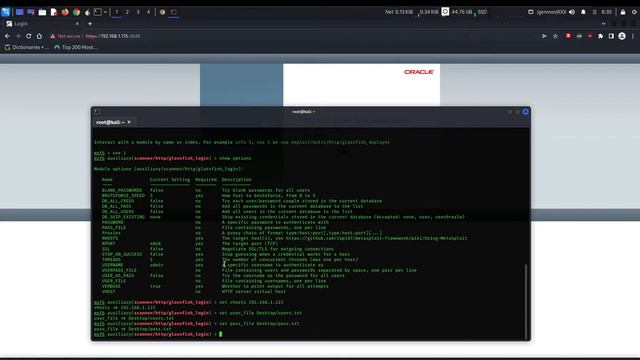Open the notifications bell icon
This screenshot has height=360, width=640.
pyautogui.click(x=583, y=12)
